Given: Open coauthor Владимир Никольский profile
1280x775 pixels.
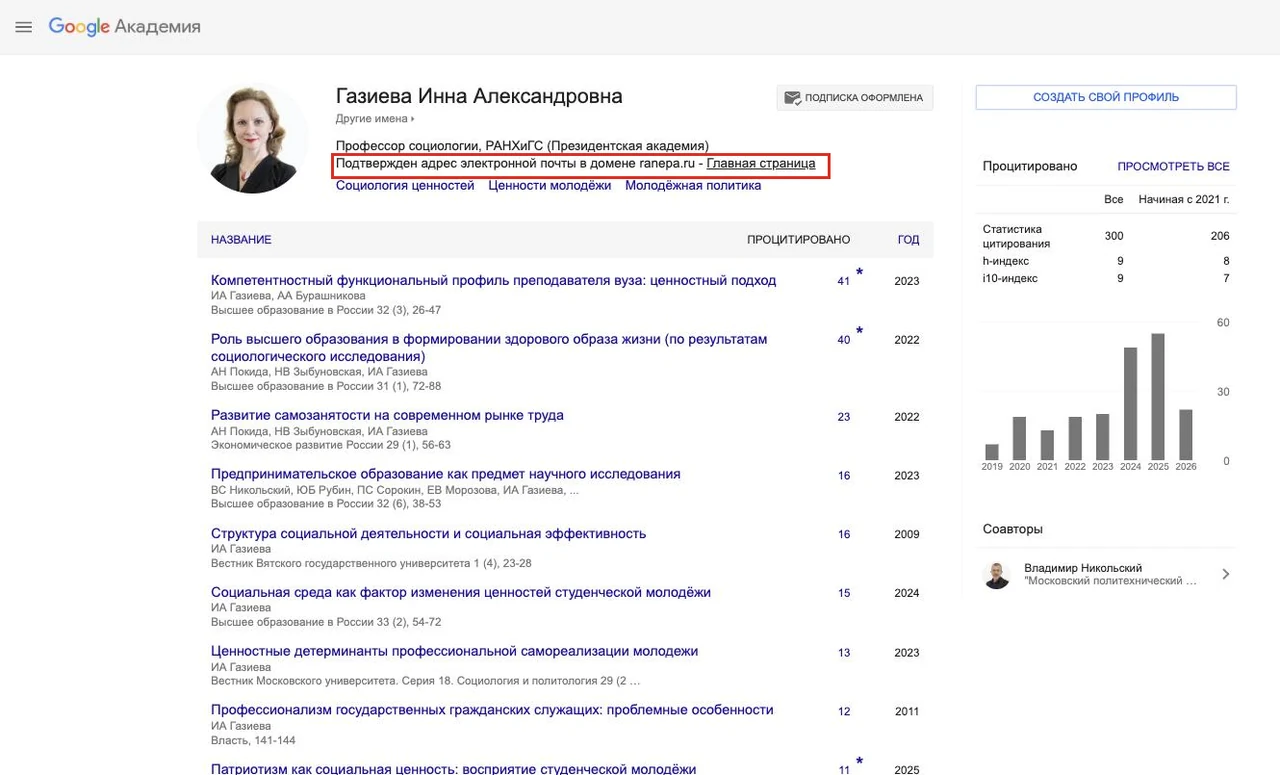Looking at the screenshot, I should tap(1083, 568).
